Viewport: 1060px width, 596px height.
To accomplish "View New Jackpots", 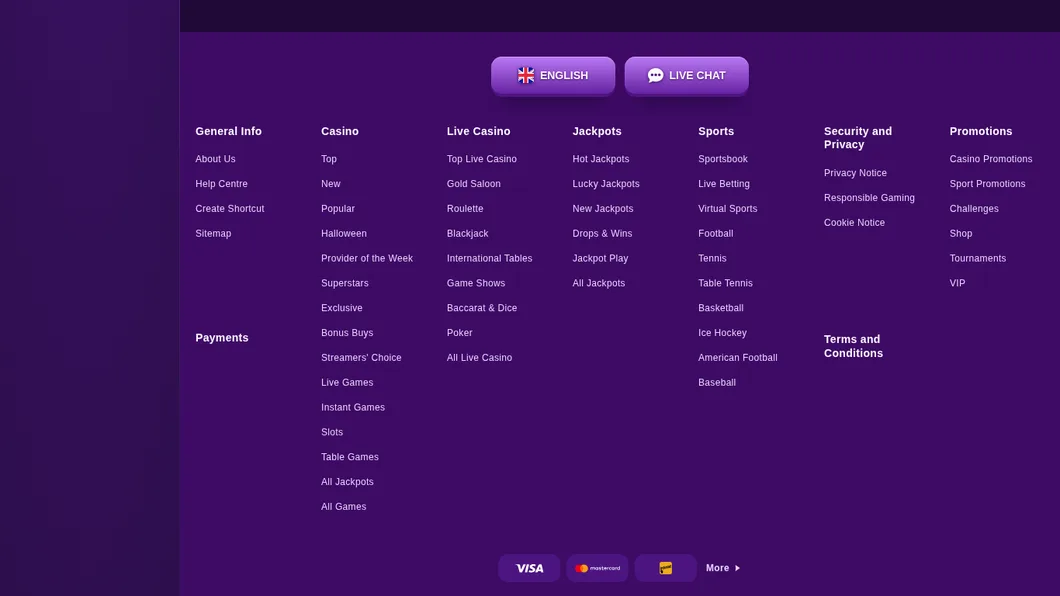I will tap(602, 209).
